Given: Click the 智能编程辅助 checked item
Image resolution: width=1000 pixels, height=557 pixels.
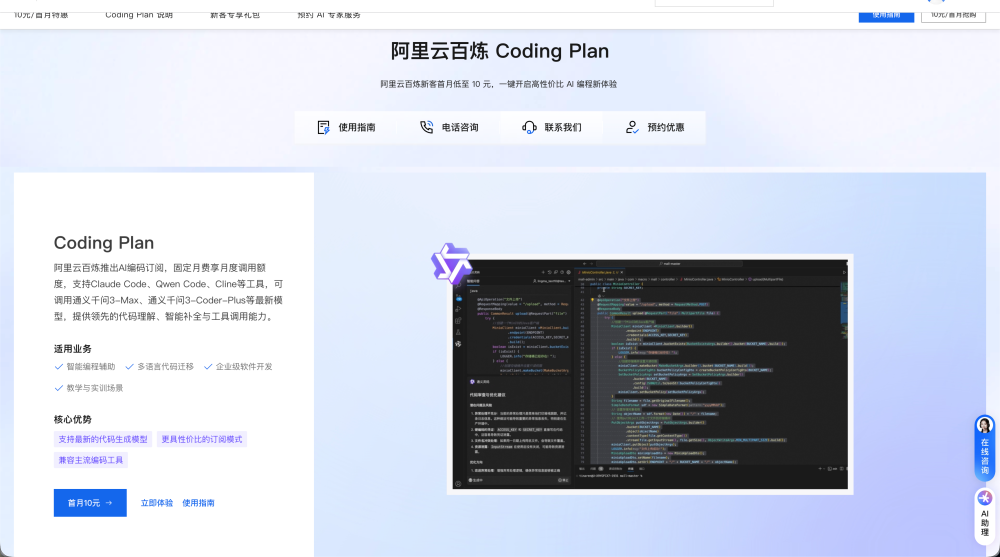Looking at the screenshot, I should coord(85,366).
